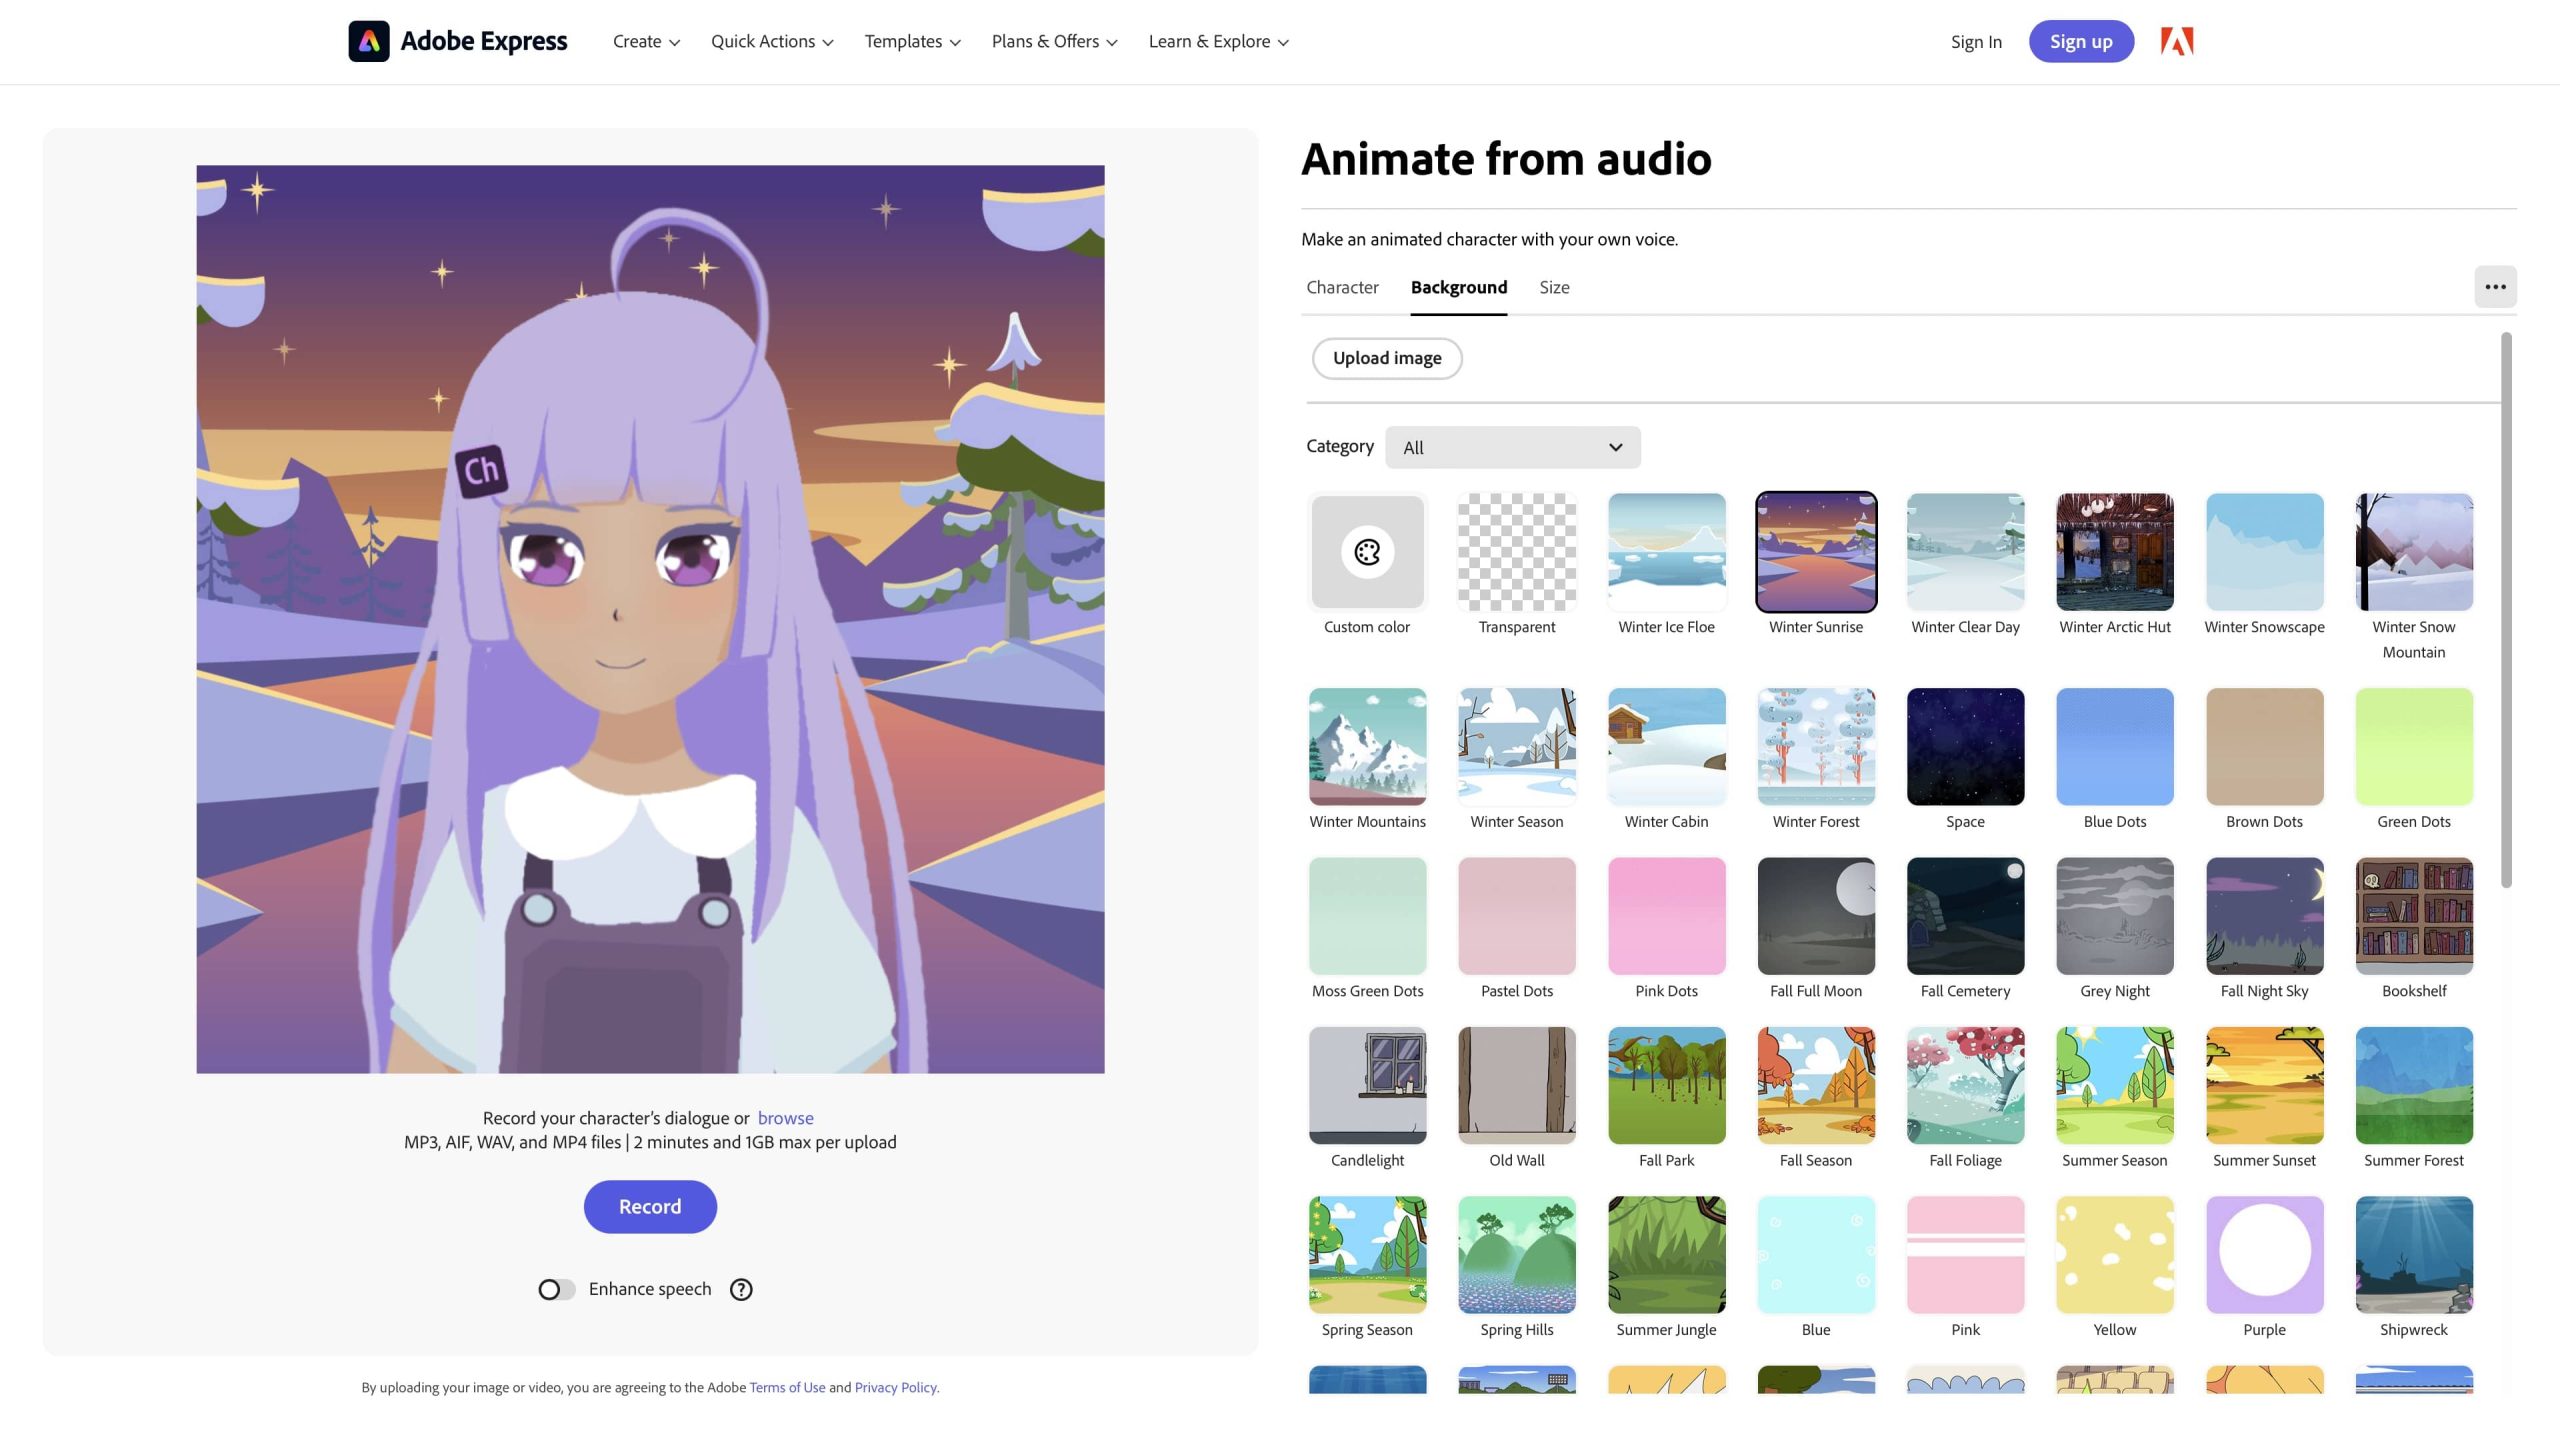Open the Quick Actions menu
The height and width of the screenshot is (1439, 2560).
click(771, 41)
